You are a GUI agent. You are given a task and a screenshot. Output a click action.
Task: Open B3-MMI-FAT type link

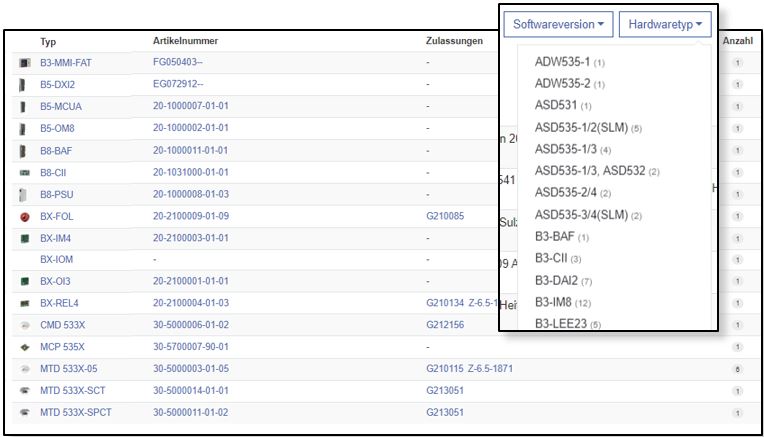(66, 63)
